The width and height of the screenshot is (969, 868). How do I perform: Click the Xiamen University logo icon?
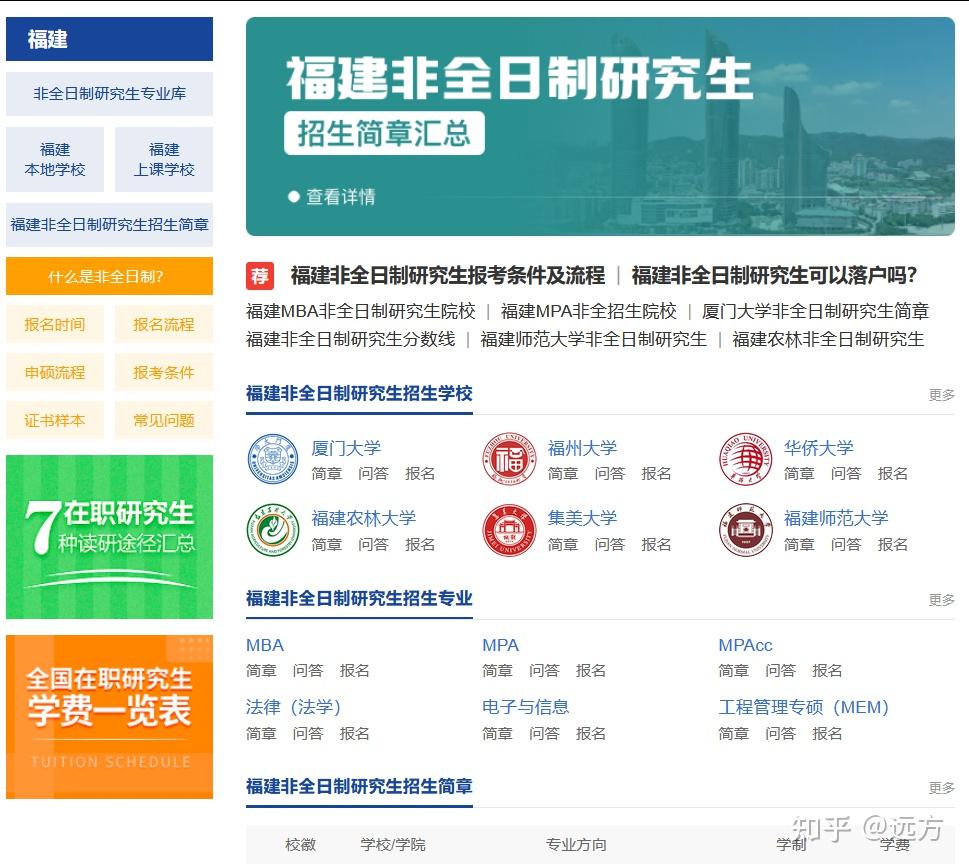[x=273, y=458]
